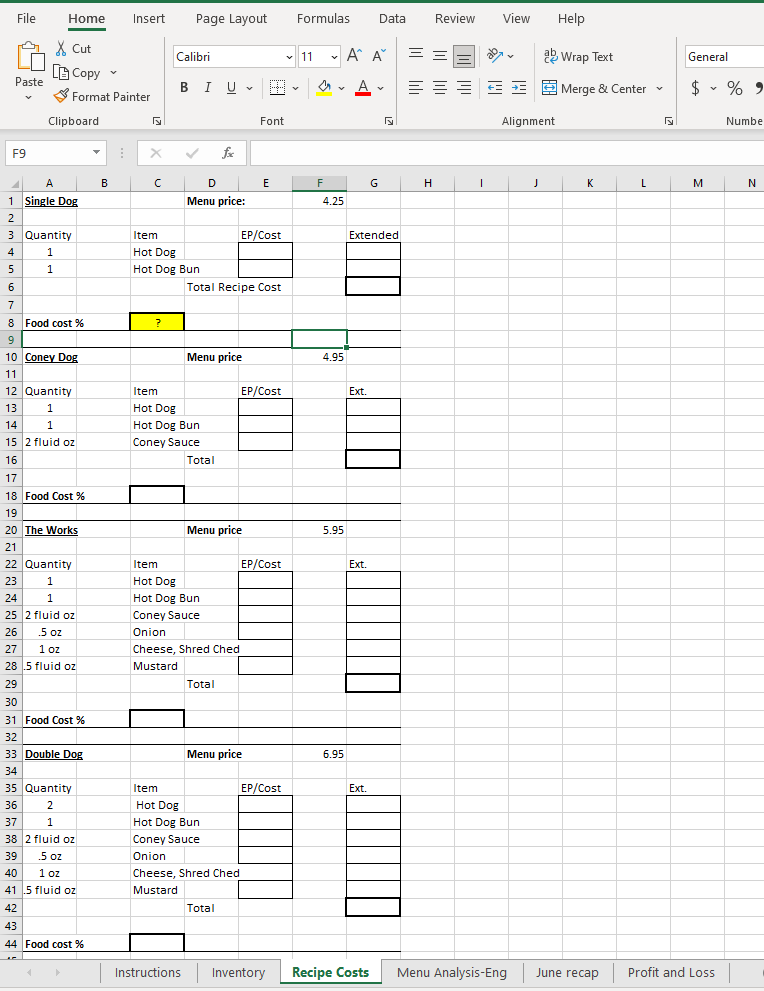Expand font color dropdown arrow
The width and height of the screenshot is (764, 991).
coord(380,88)
